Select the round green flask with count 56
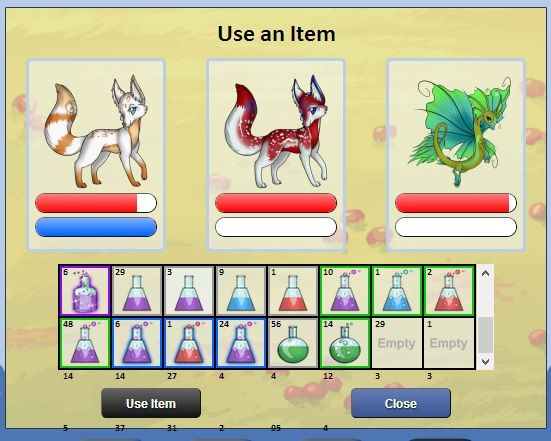Screen dimensions: 551x441 pos(293,343)
